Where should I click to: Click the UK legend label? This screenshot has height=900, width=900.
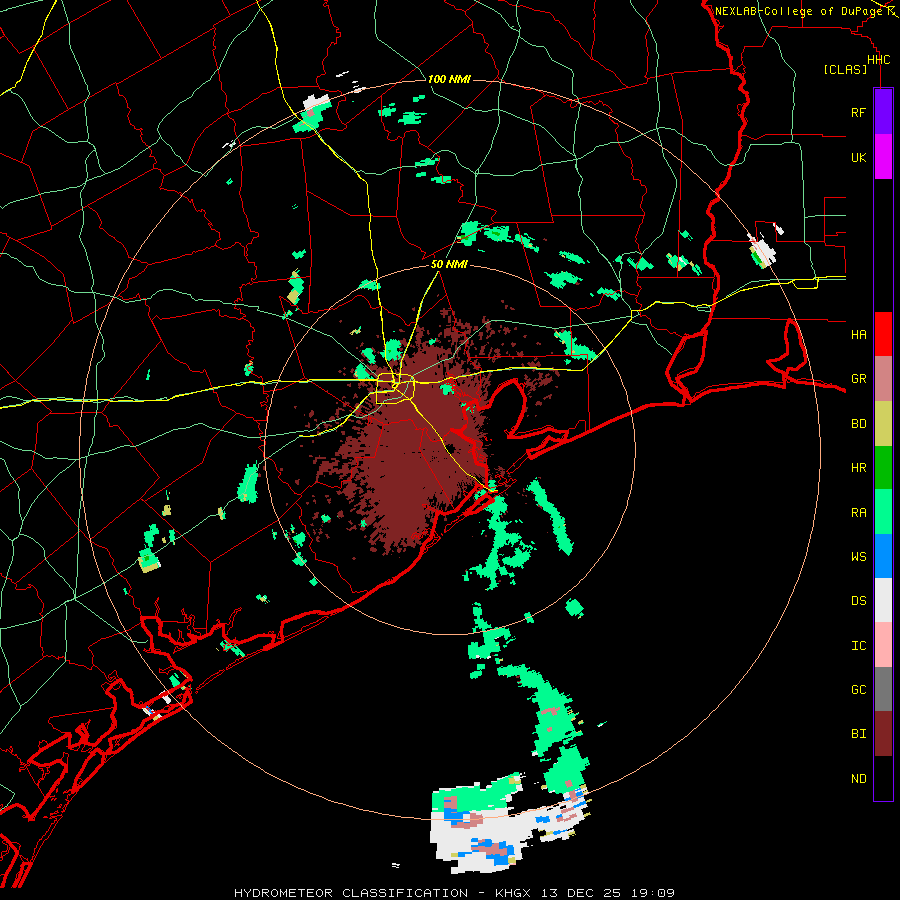858,157
